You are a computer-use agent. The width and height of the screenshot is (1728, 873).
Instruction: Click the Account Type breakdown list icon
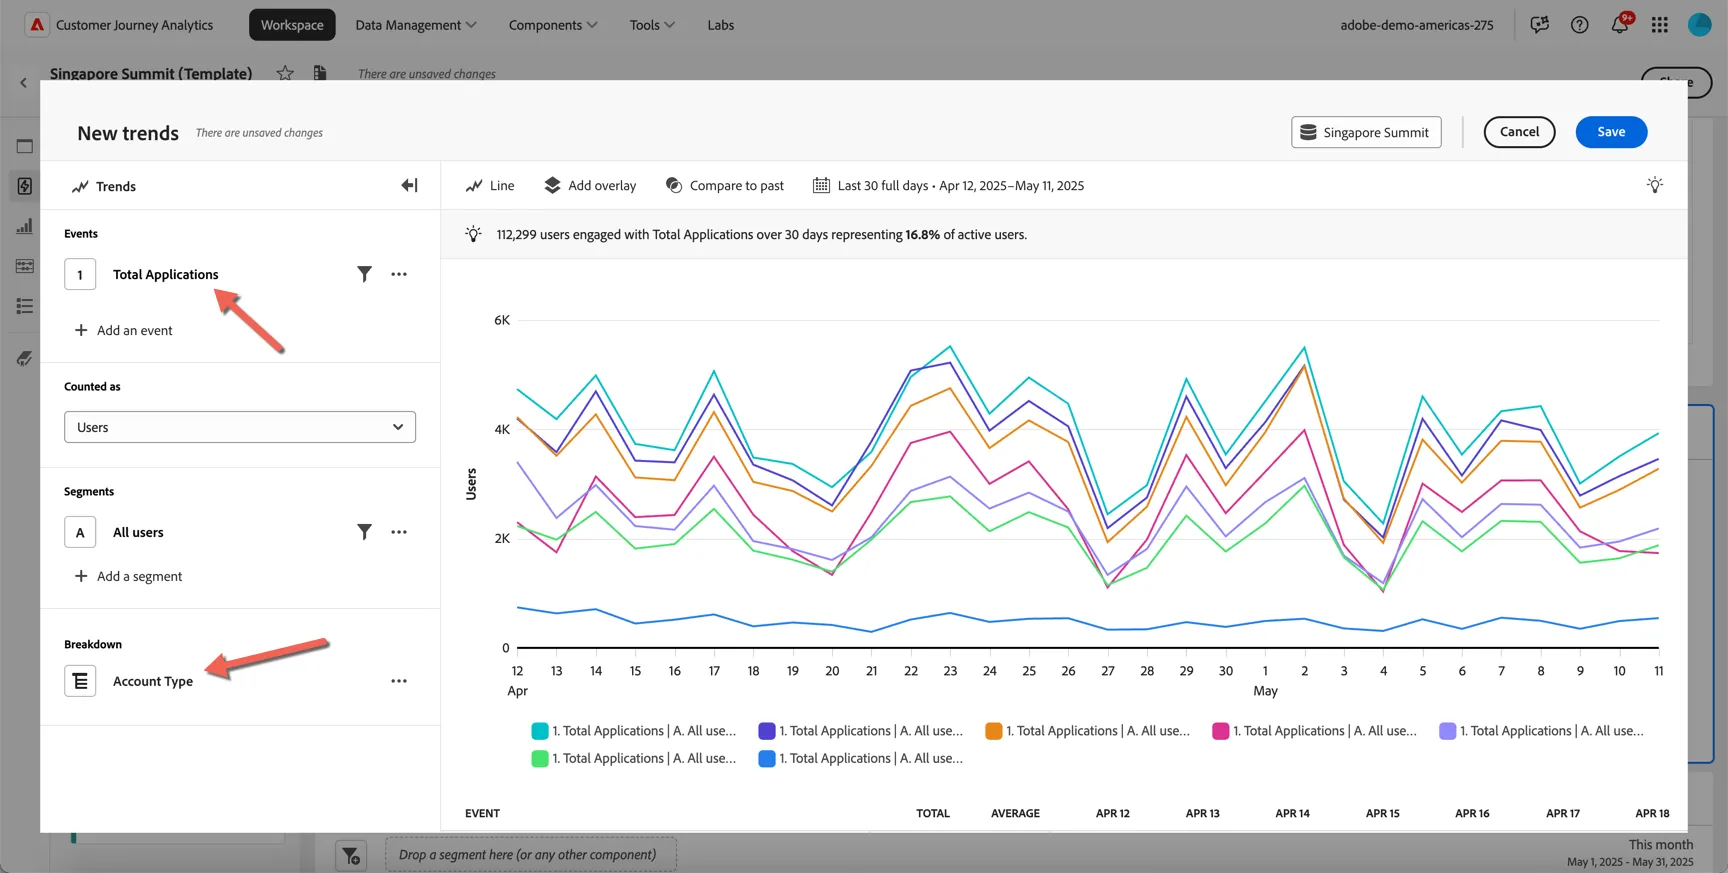pos(80,681)
